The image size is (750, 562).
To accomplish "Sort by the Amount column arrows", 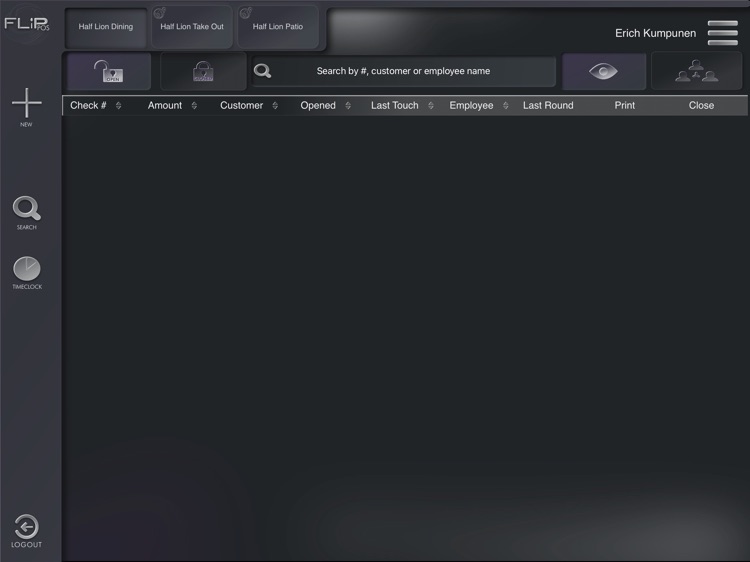I will 194,106.
